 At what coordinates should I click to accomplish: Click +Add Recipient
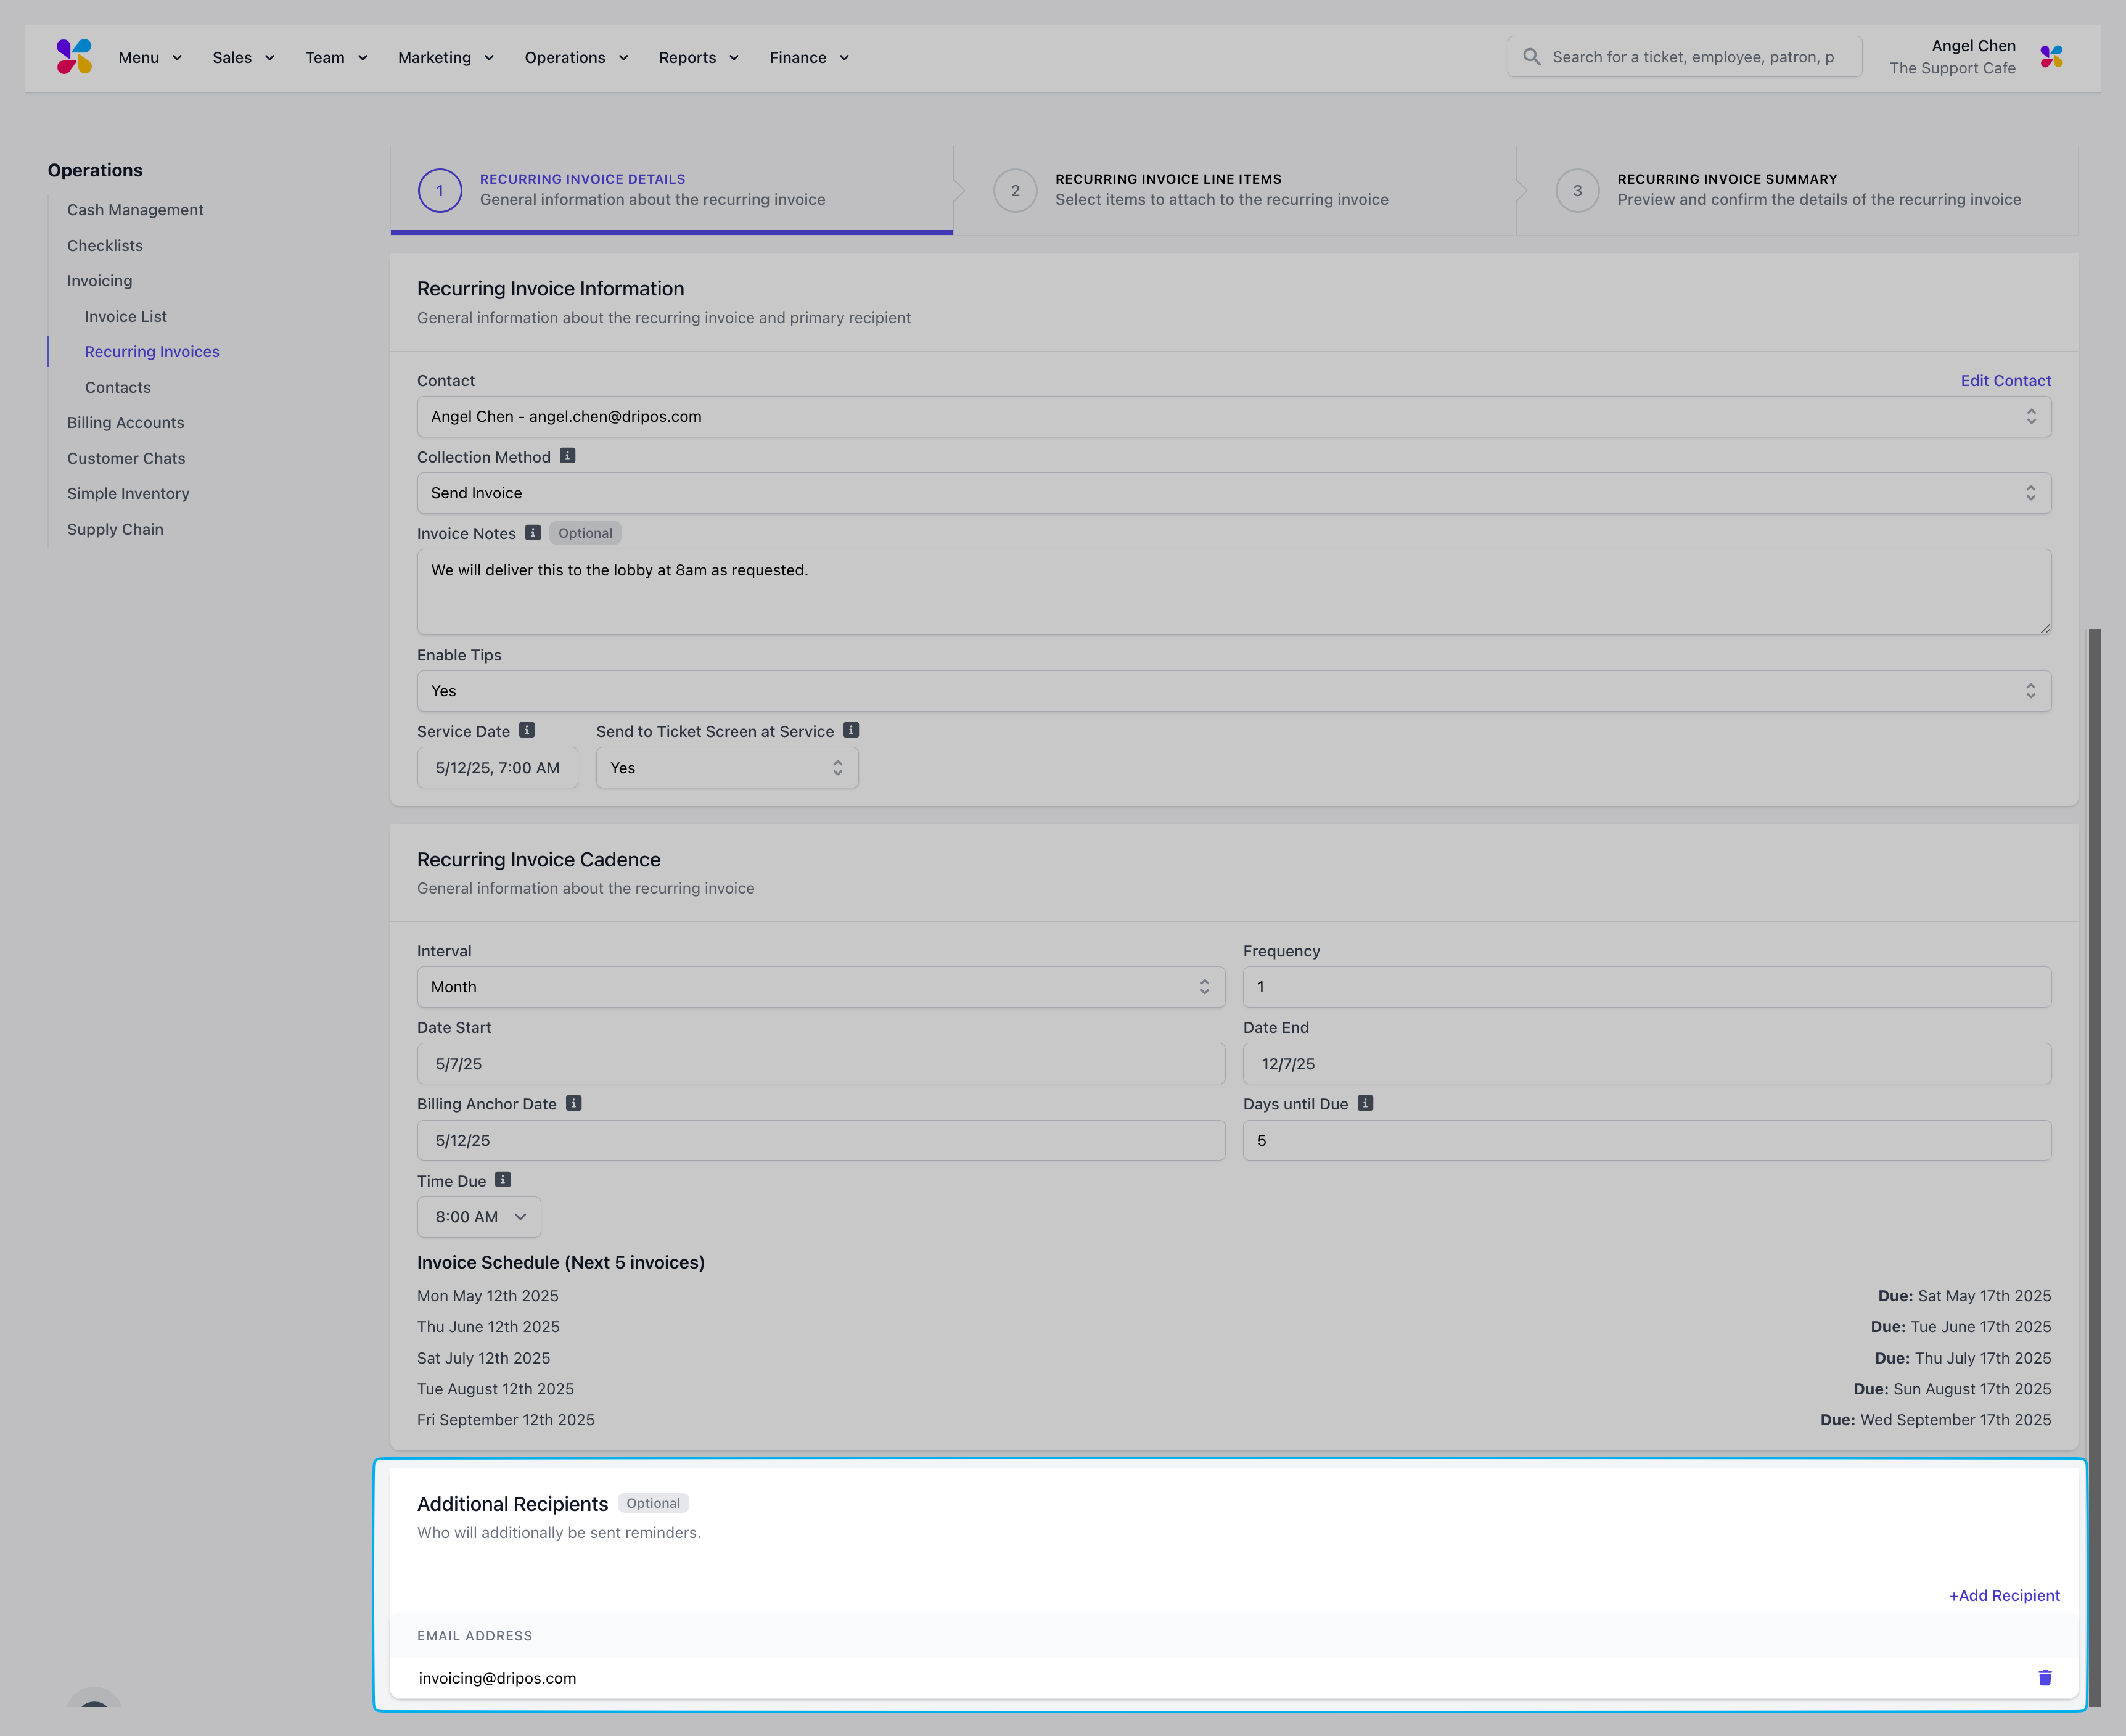pyautogui.click(x=2003, y=1596)
